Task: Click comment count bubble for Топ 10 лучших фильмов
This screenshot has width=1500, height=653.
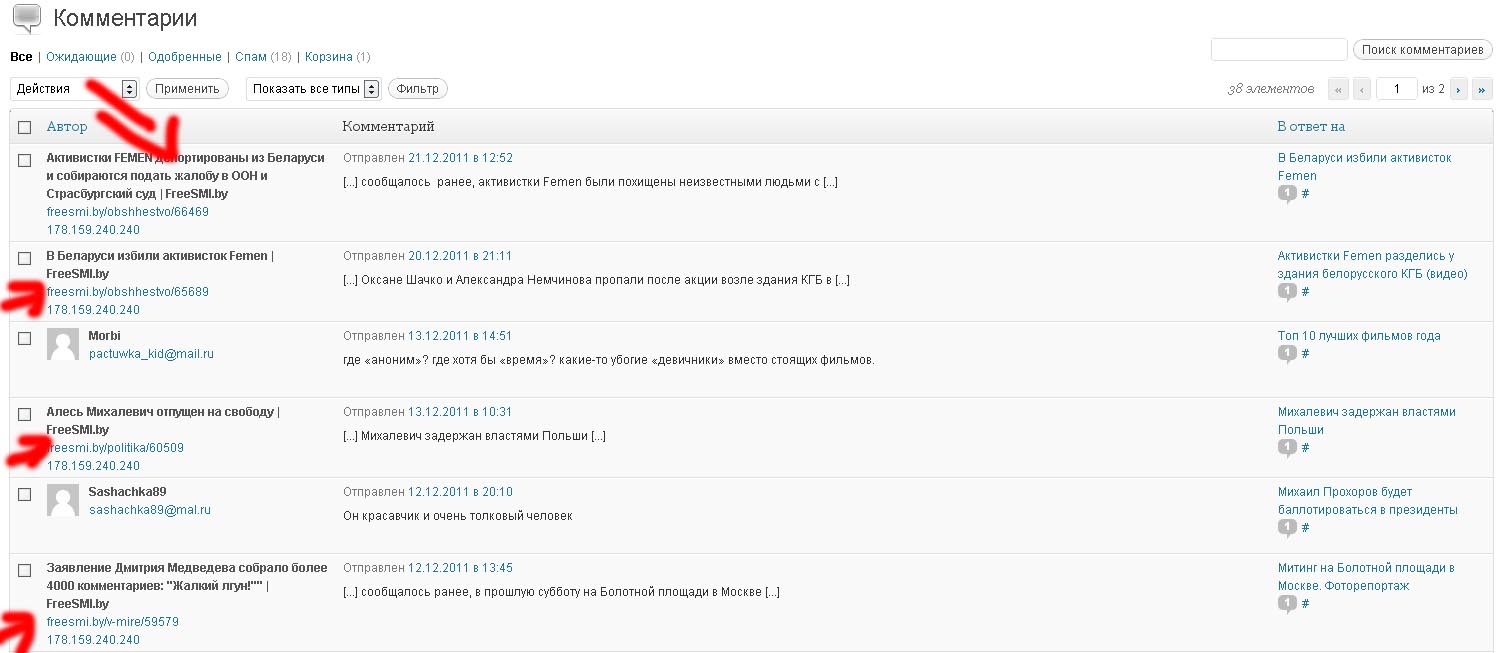Action: (1287, 354)
